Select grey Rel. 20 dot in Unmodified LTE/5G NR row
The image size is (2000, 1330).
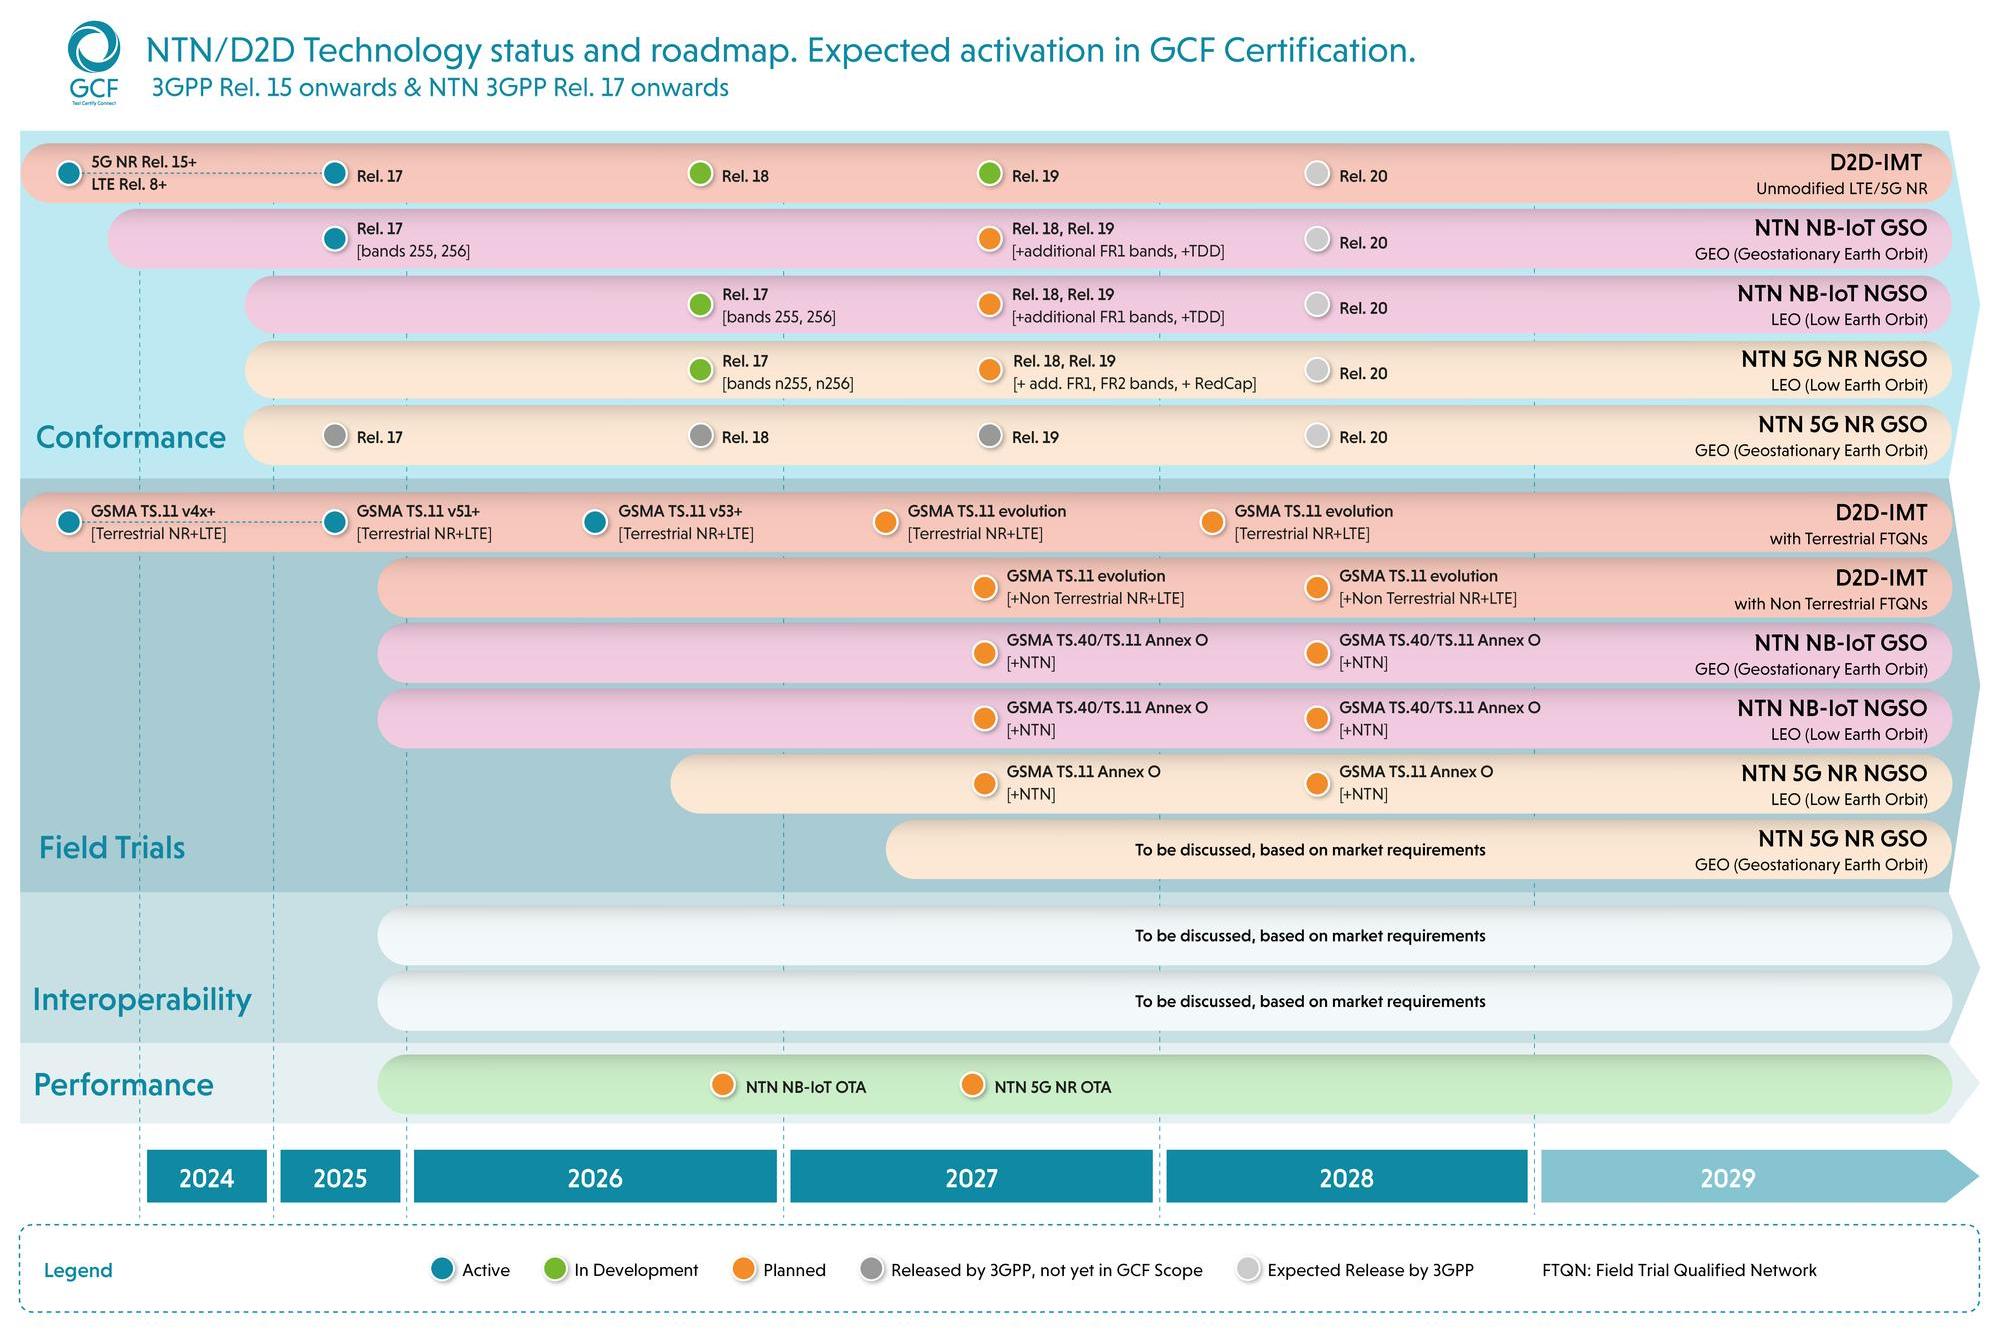(1318, 173)
